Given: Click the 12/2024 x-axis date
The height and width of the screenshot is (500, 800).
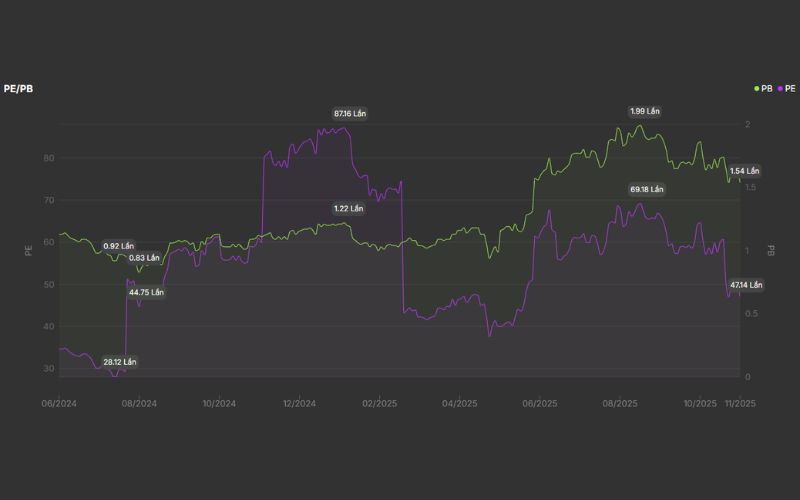Looking at the screenshot, I should 299,403.
